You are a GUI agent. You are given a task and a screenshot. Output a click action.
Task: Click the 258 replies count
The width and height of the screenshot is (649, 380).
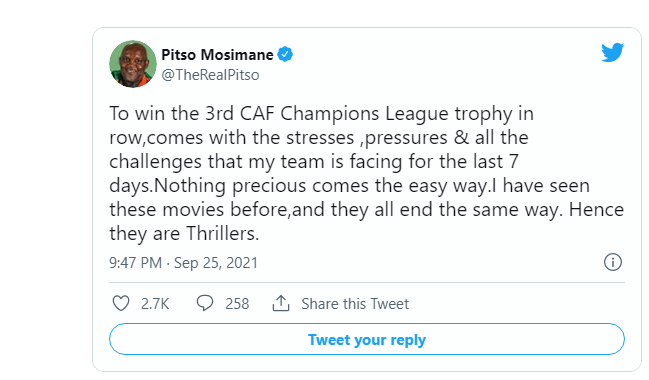[237, 304]
